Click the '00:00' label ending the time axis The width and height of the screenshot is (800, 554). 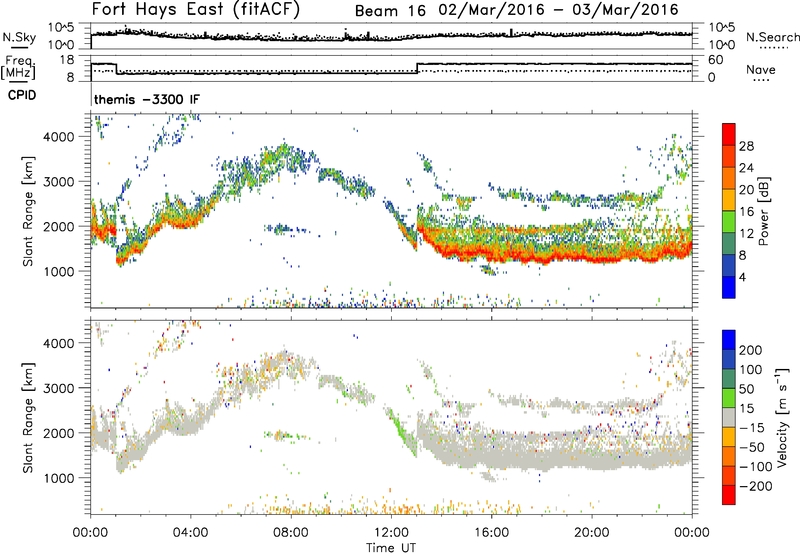(x=692, y=533)
